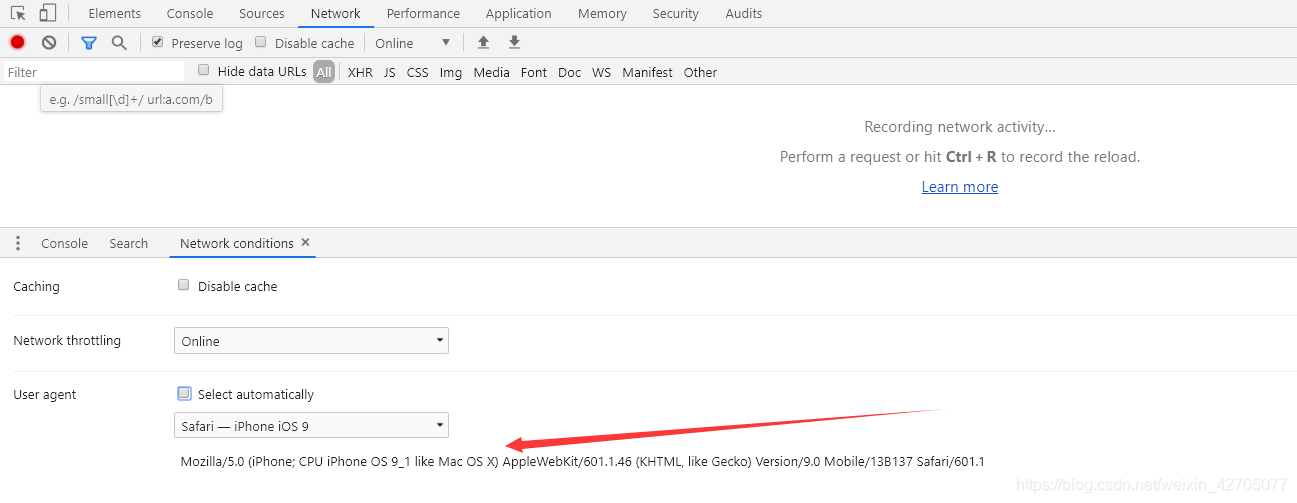Select the drawer Network conditions tab

tap(237, 243)
